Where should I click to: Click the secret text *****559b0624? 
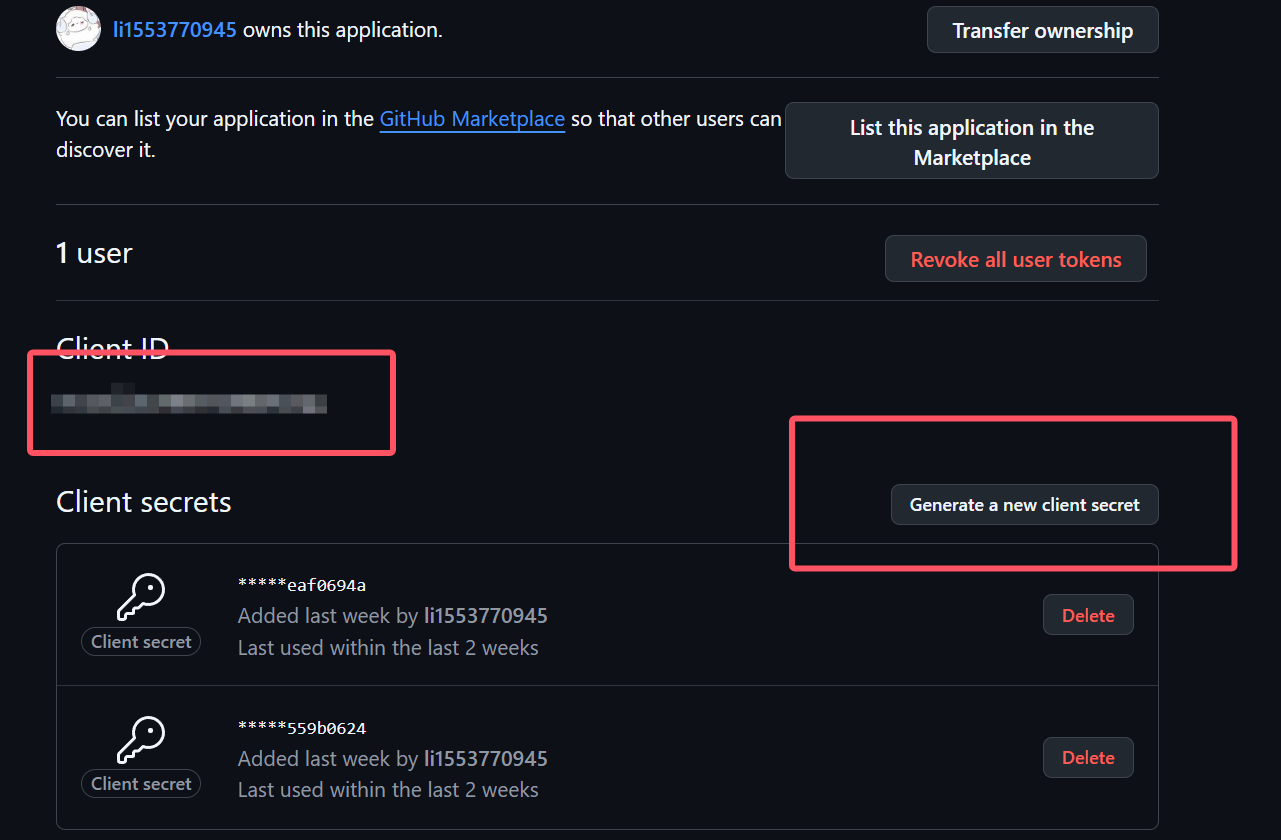click(x=302, y=728)
